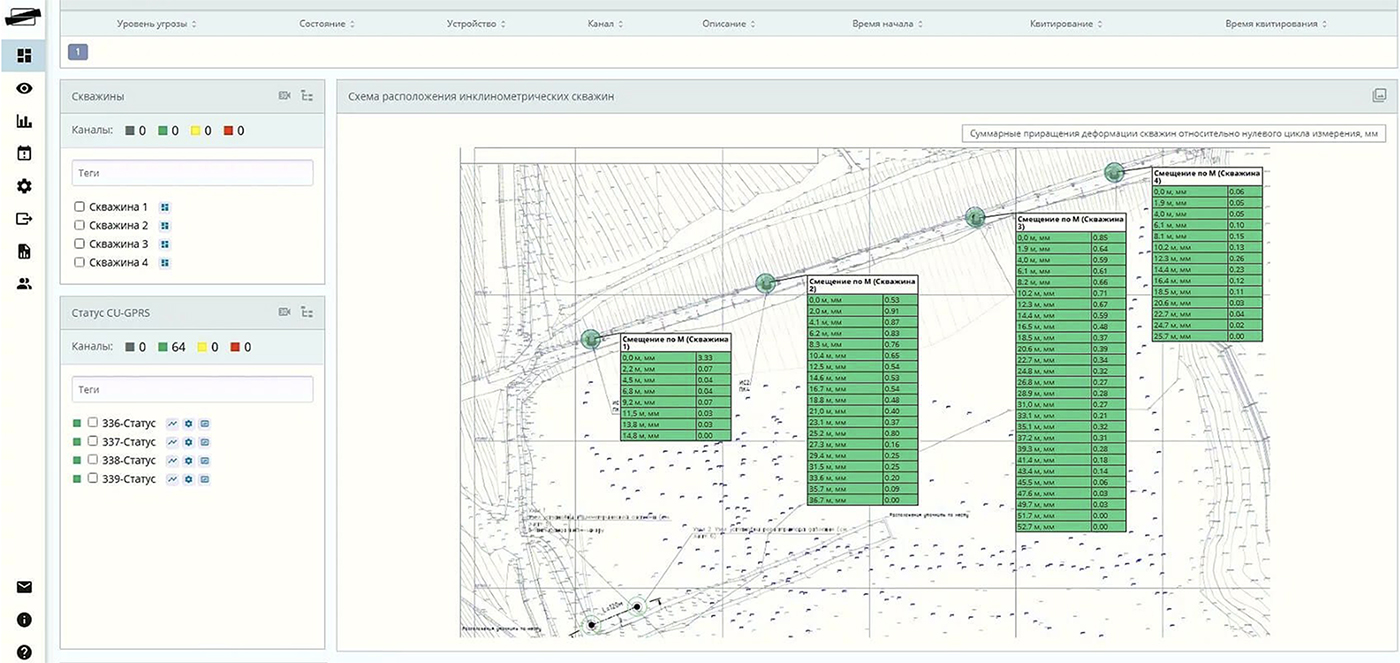Click the well marker for Скважина 2 on map
The height and width of the screenshot is (663, 1400).
click(x=766, y=283)
